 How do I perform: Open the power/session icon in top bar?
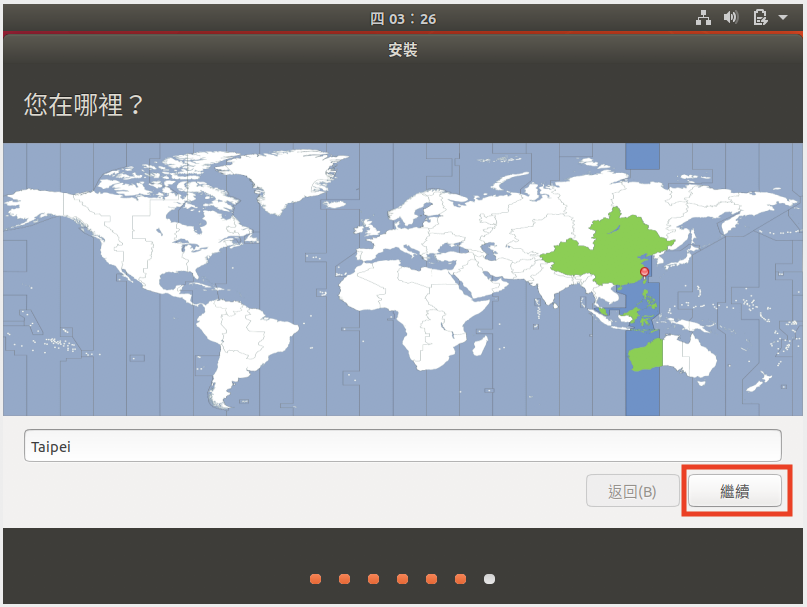[761, 18]
